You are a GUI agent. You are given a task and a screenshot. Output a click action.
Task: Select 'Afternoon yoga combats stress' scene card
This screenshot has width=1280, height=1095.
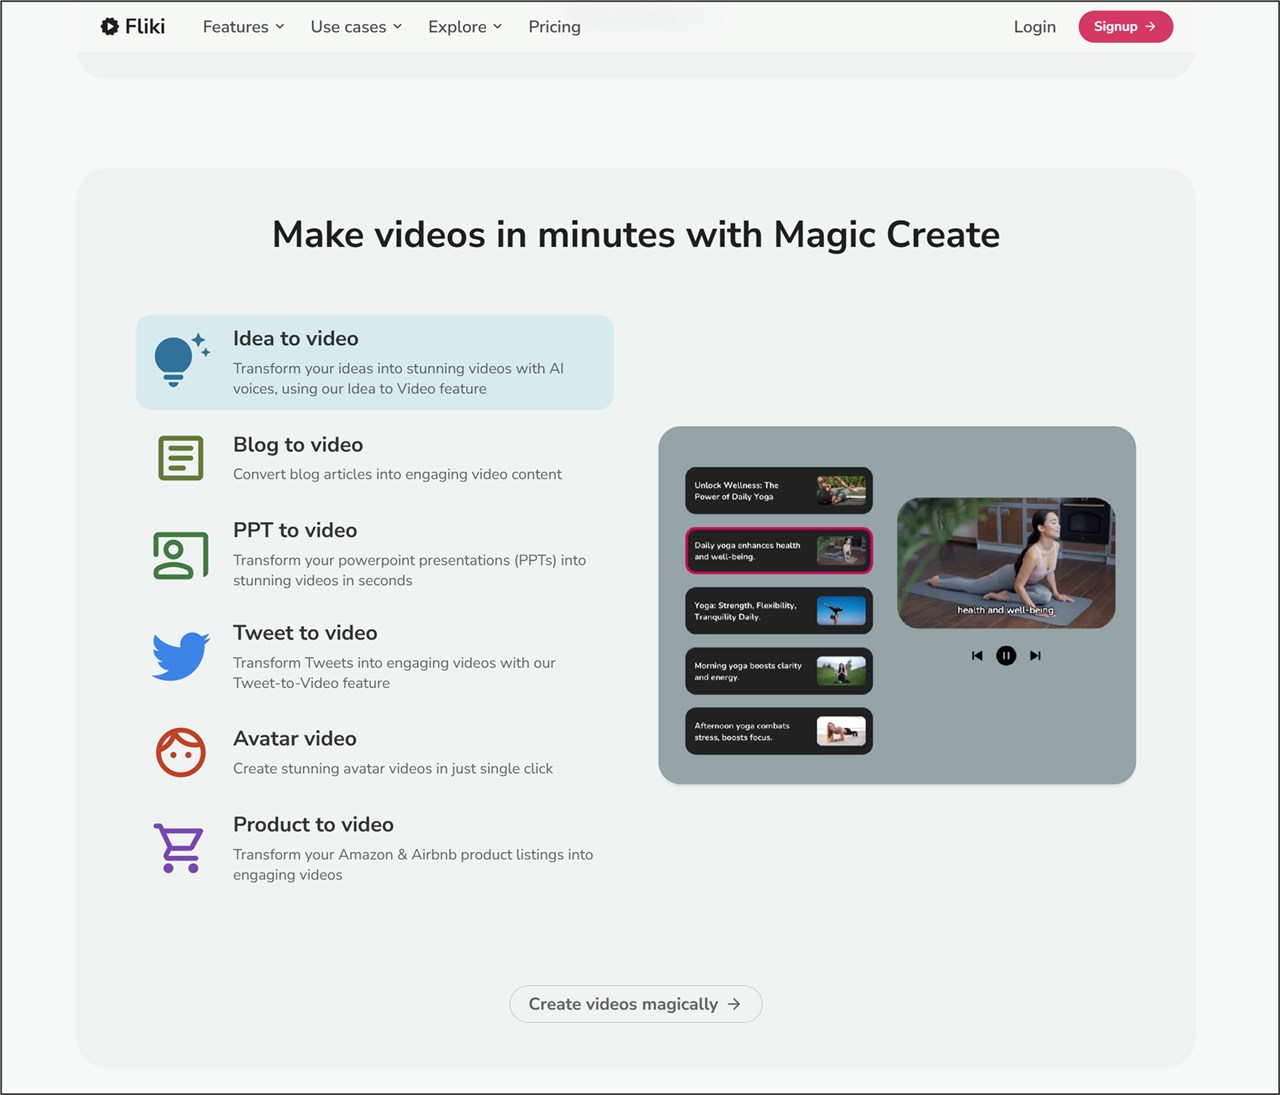click(779, 731)
